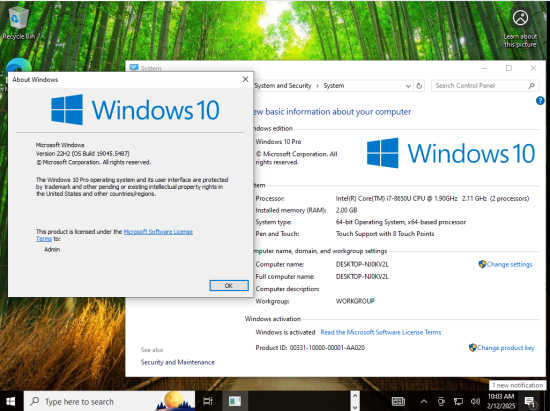550x411 pixels.
Task: Click the Windows is activated text
Action: pos(285,332)
